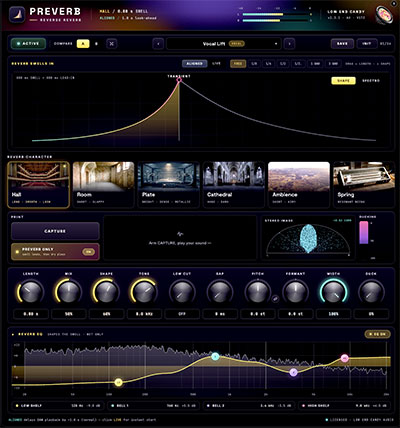Select the 1 bar sync length
This screenshot has height=428, width=400.
click(x=315, y=63)
